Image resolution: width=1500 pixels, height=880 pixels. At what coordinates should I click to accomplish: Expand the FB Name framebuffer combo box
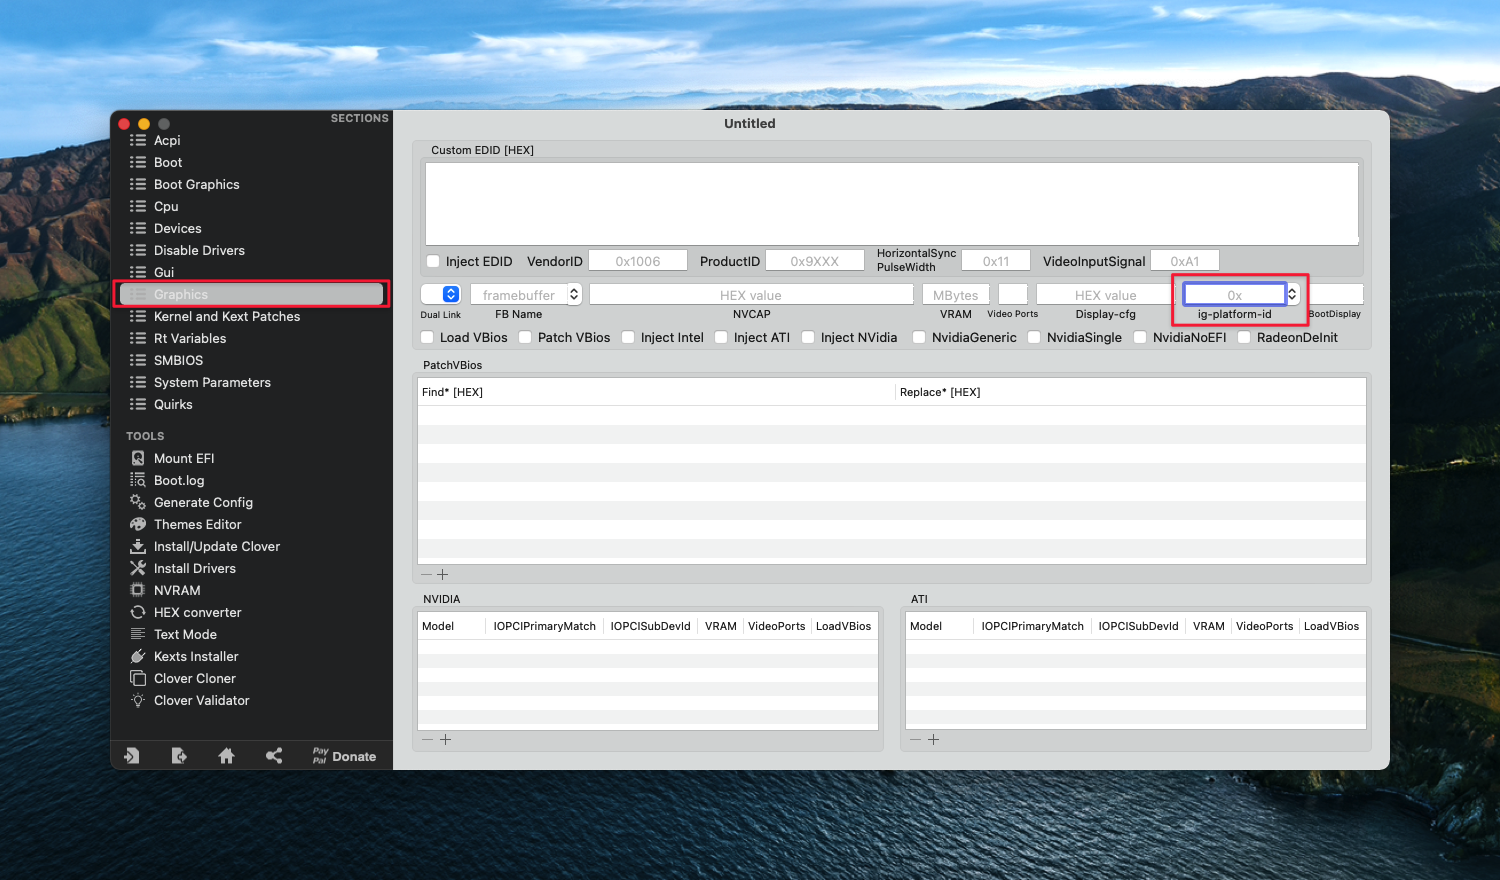[574, 294]
